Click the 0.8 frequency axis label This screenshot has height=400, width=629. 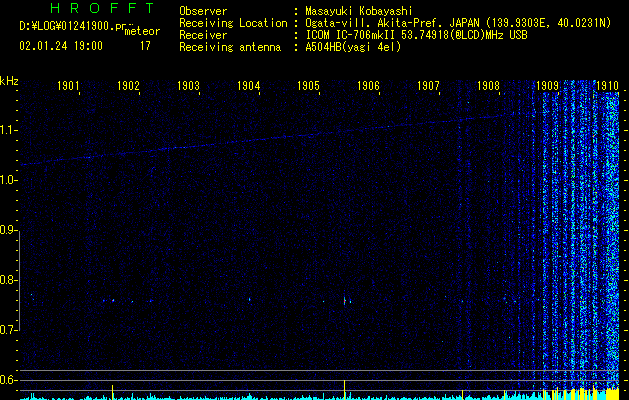click(x=8, y=280)
